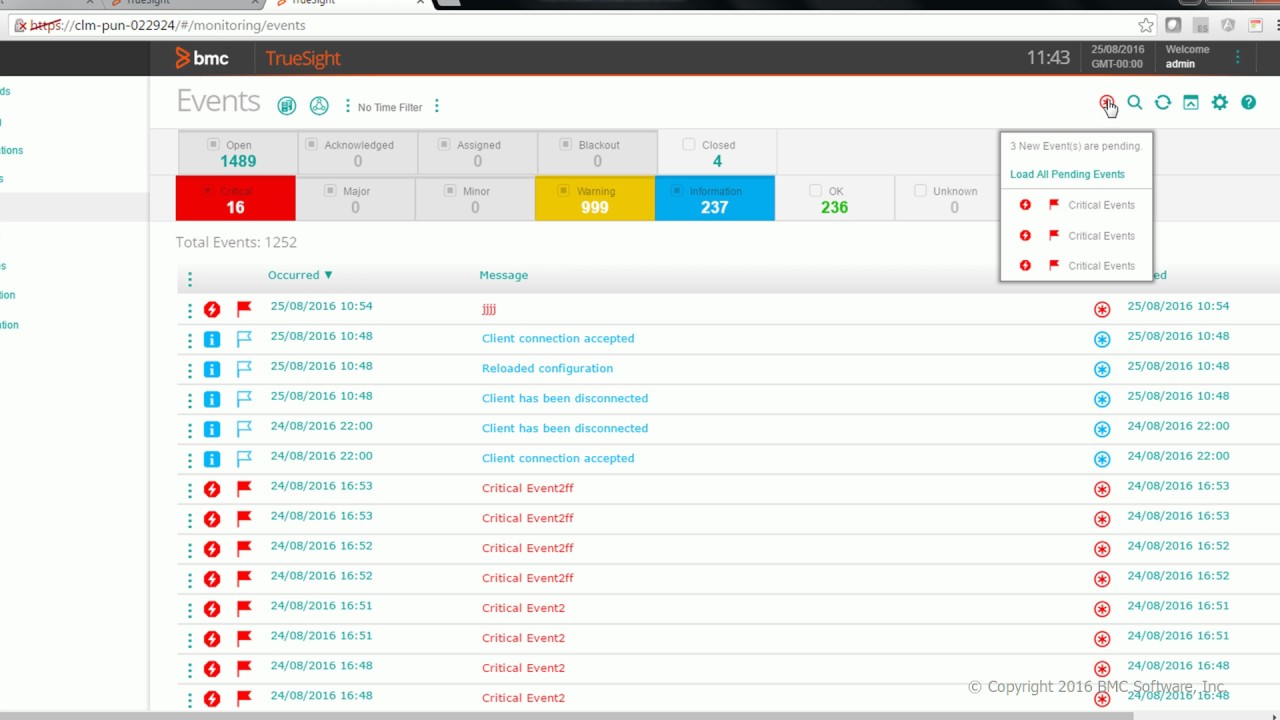Click the Message column header
Viewport: 1280px width, 720px height.
tap(503, 275)
